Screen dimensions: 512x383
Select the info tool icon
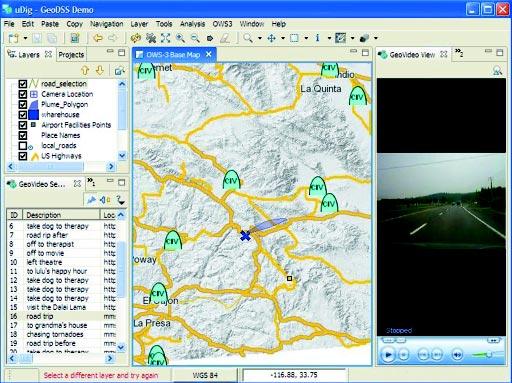[x=317, y=38]
